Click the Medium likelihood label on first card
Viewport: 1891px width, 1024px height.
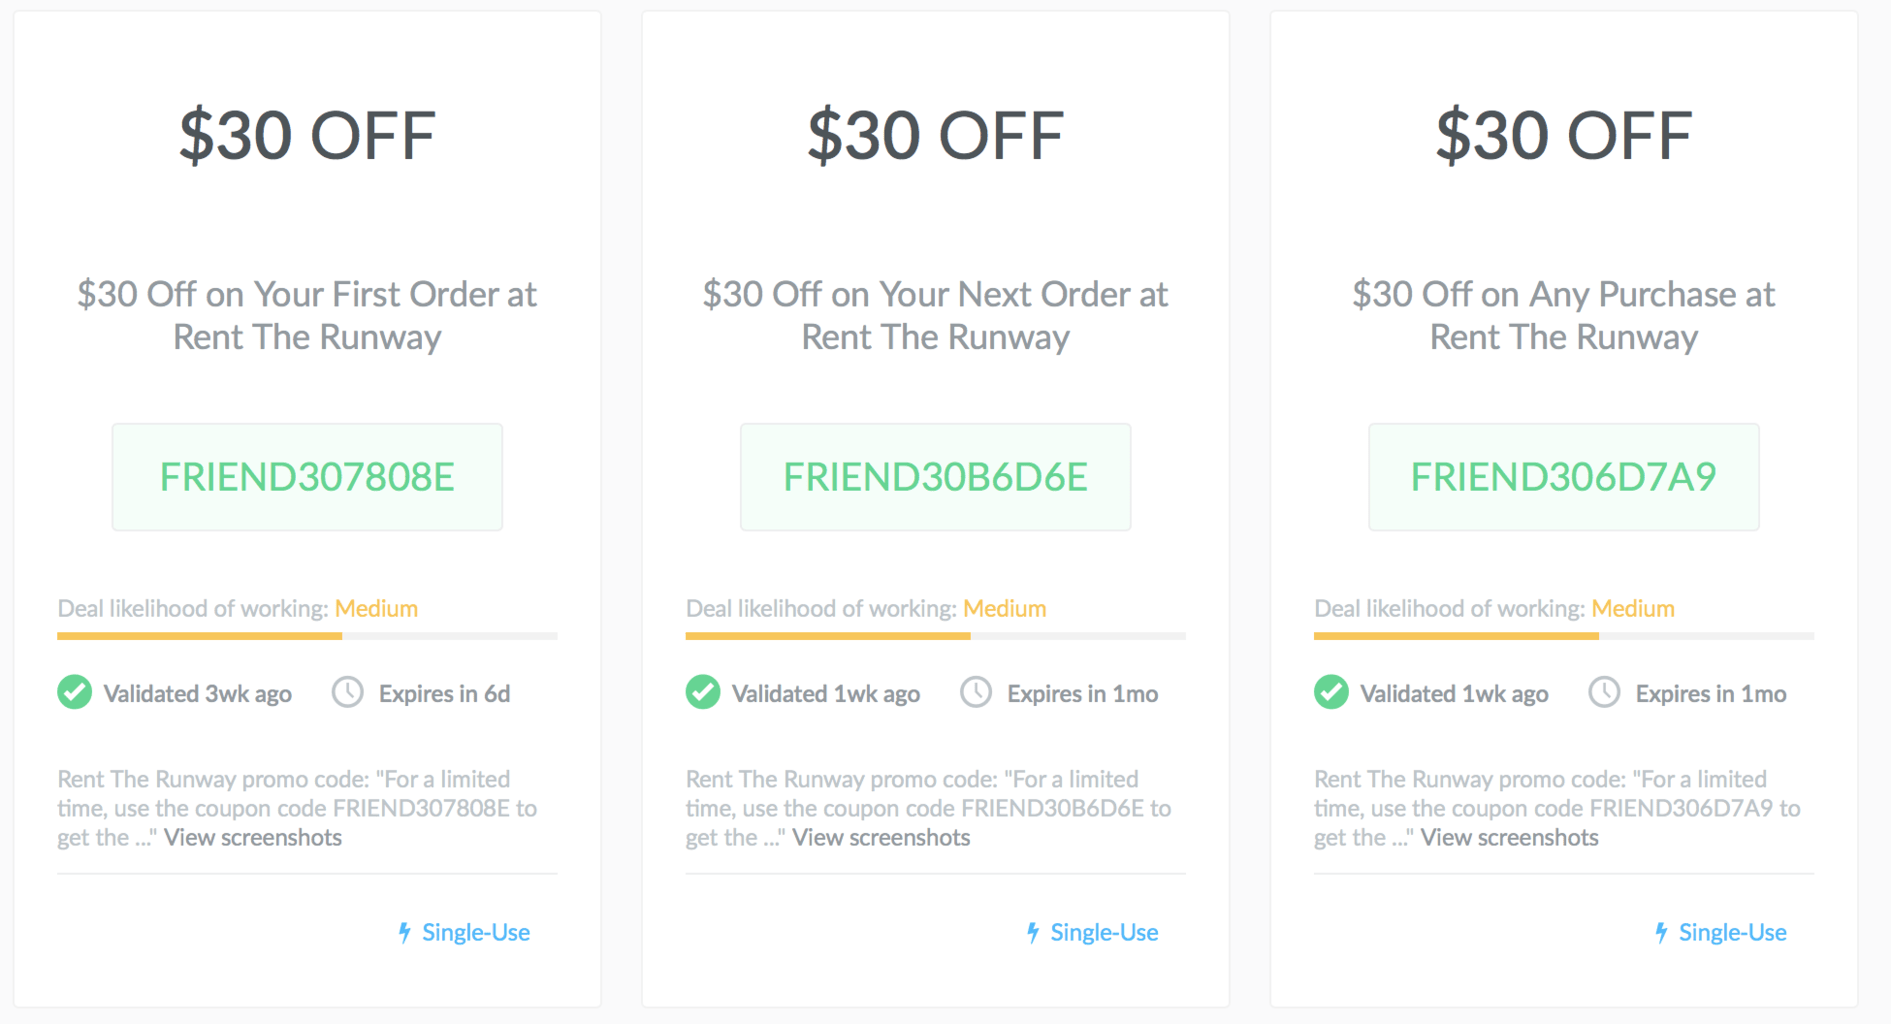pos(377,608)
